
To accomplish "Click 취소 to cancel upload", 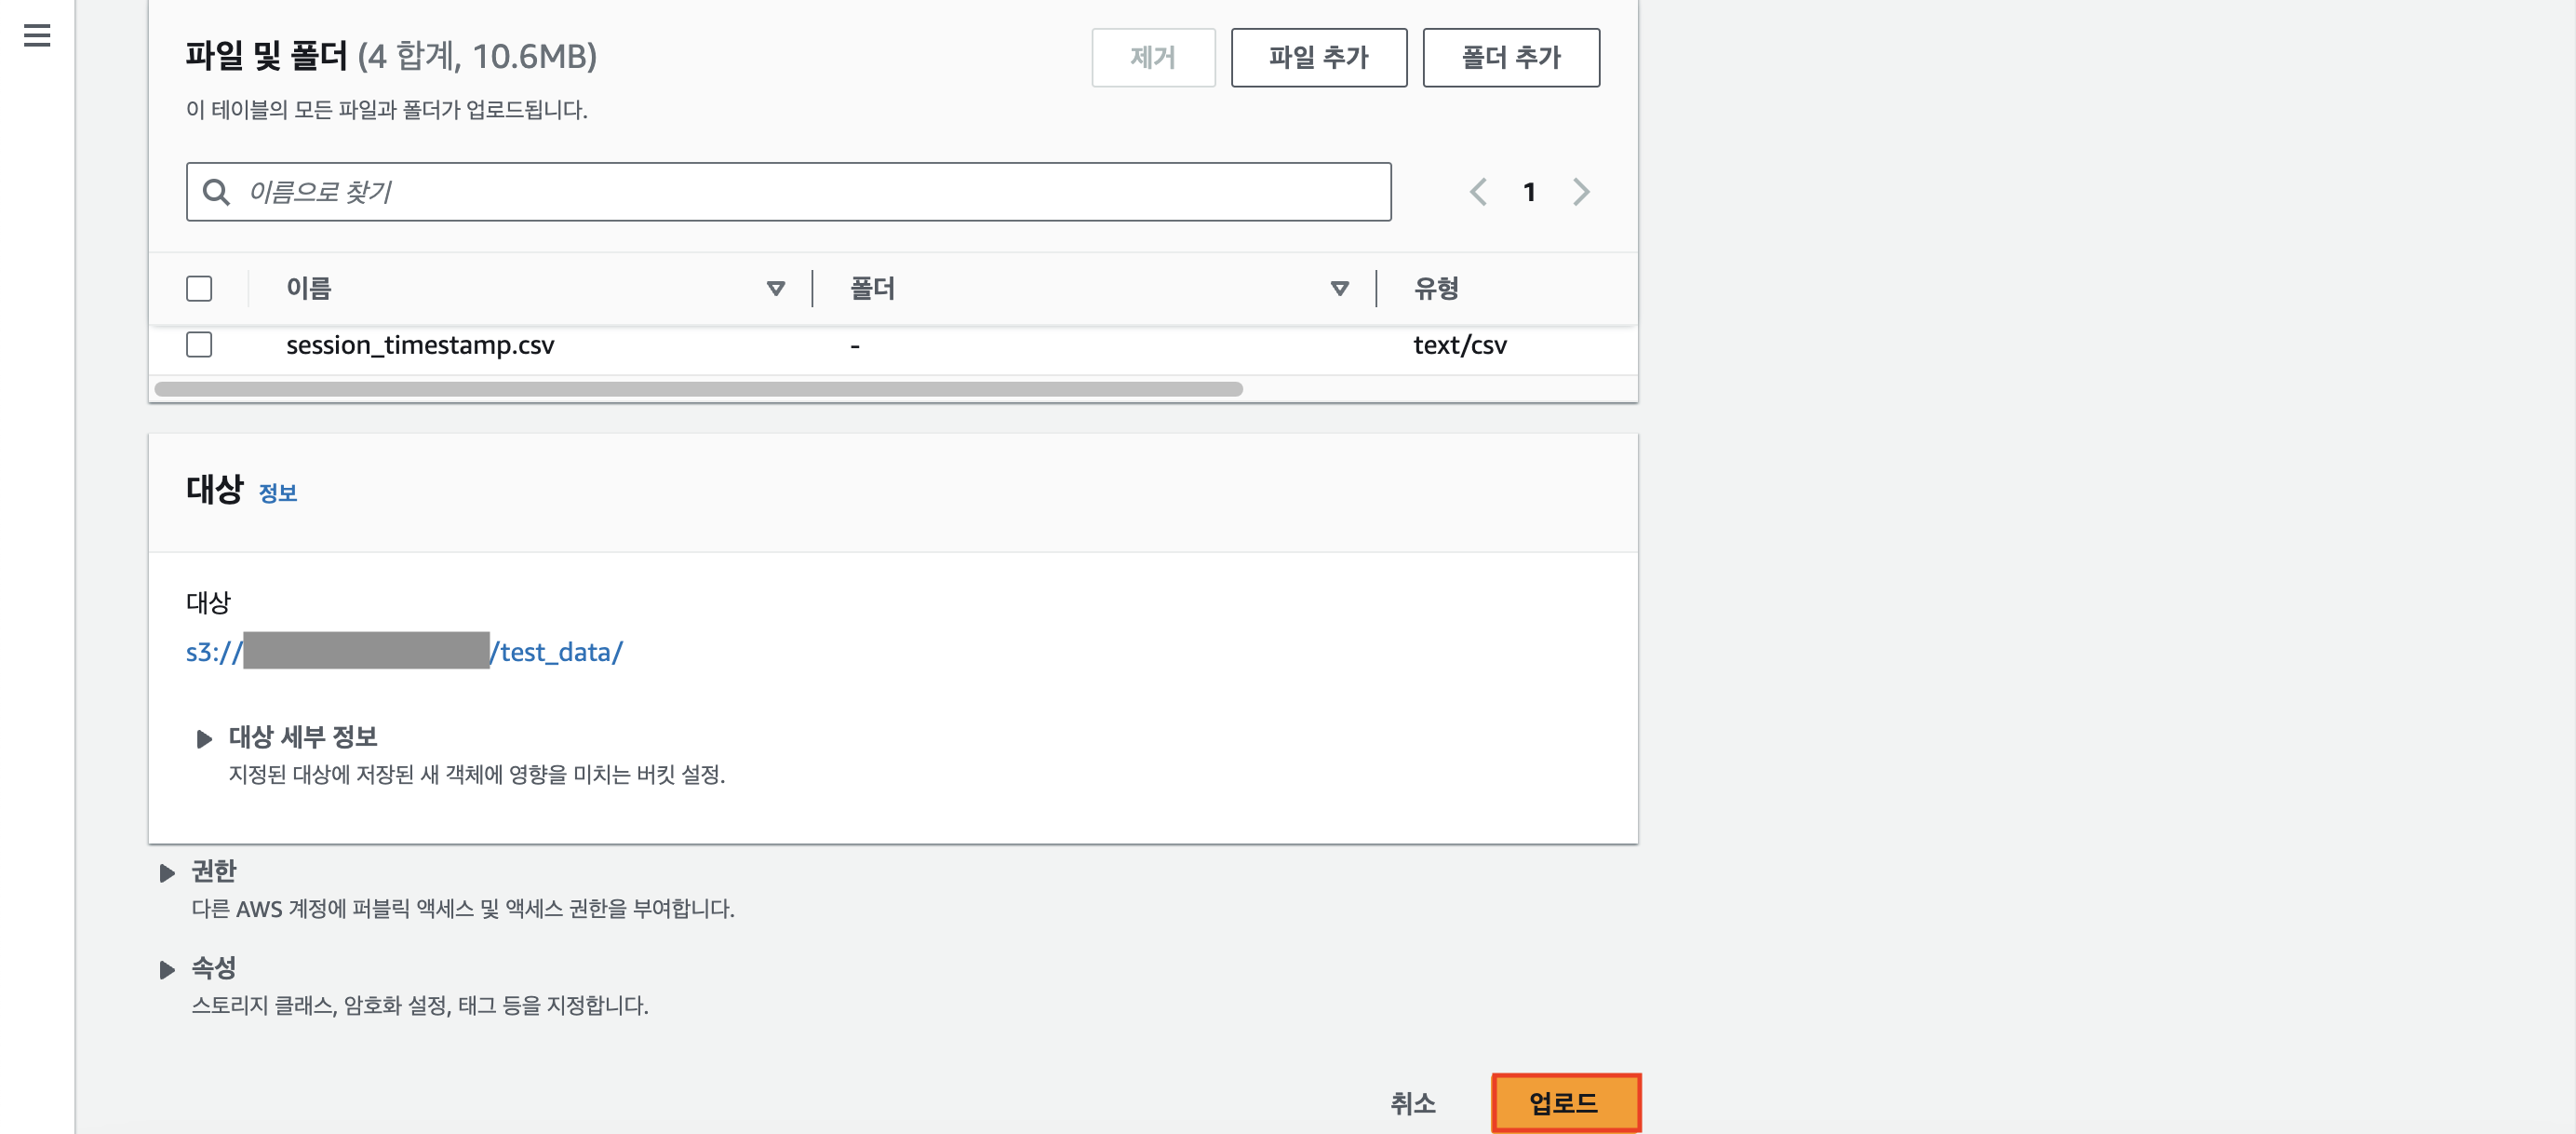I will [1412, 1103].
